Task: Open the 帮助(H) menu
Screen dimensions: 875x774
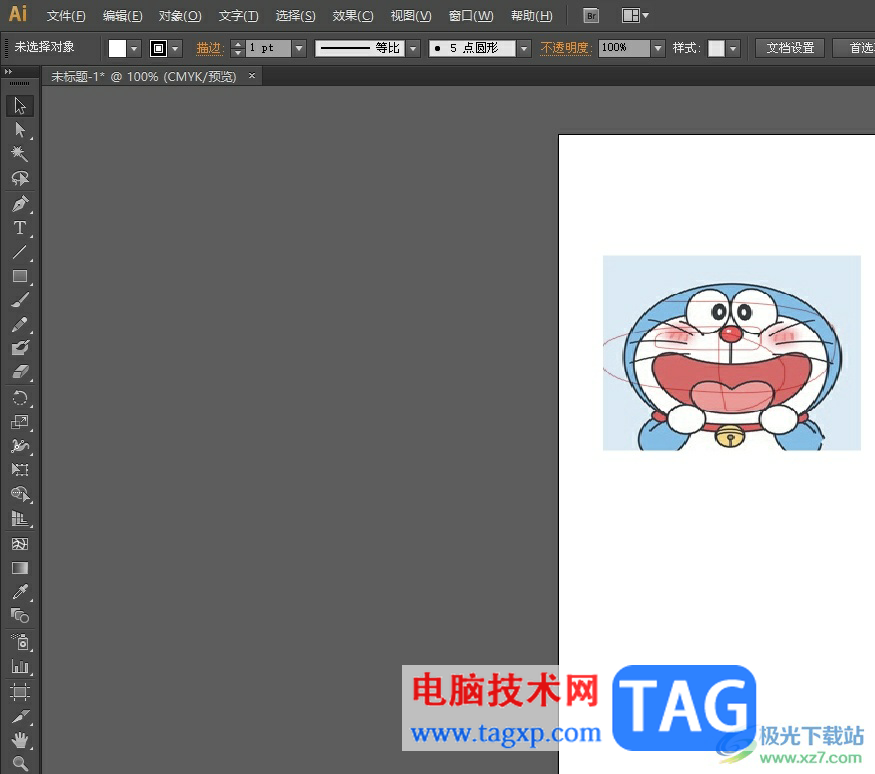Action: (531, 16)
